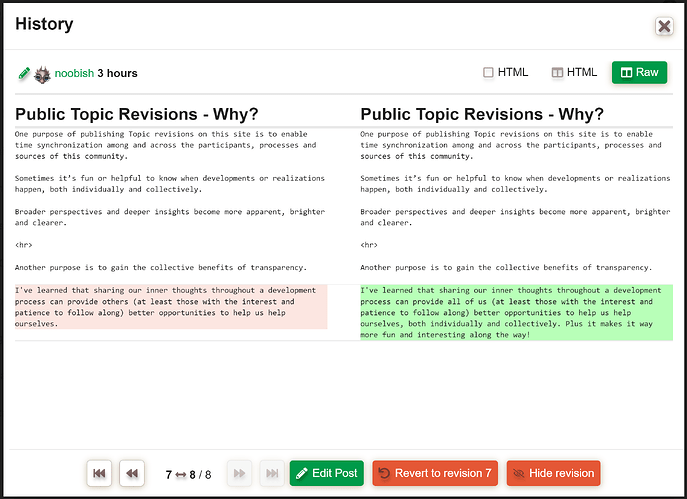This screenshot has width=687, height=499.
Task: Click 'Another purpose is to gain' line in left pane
Action: point(161,267)
